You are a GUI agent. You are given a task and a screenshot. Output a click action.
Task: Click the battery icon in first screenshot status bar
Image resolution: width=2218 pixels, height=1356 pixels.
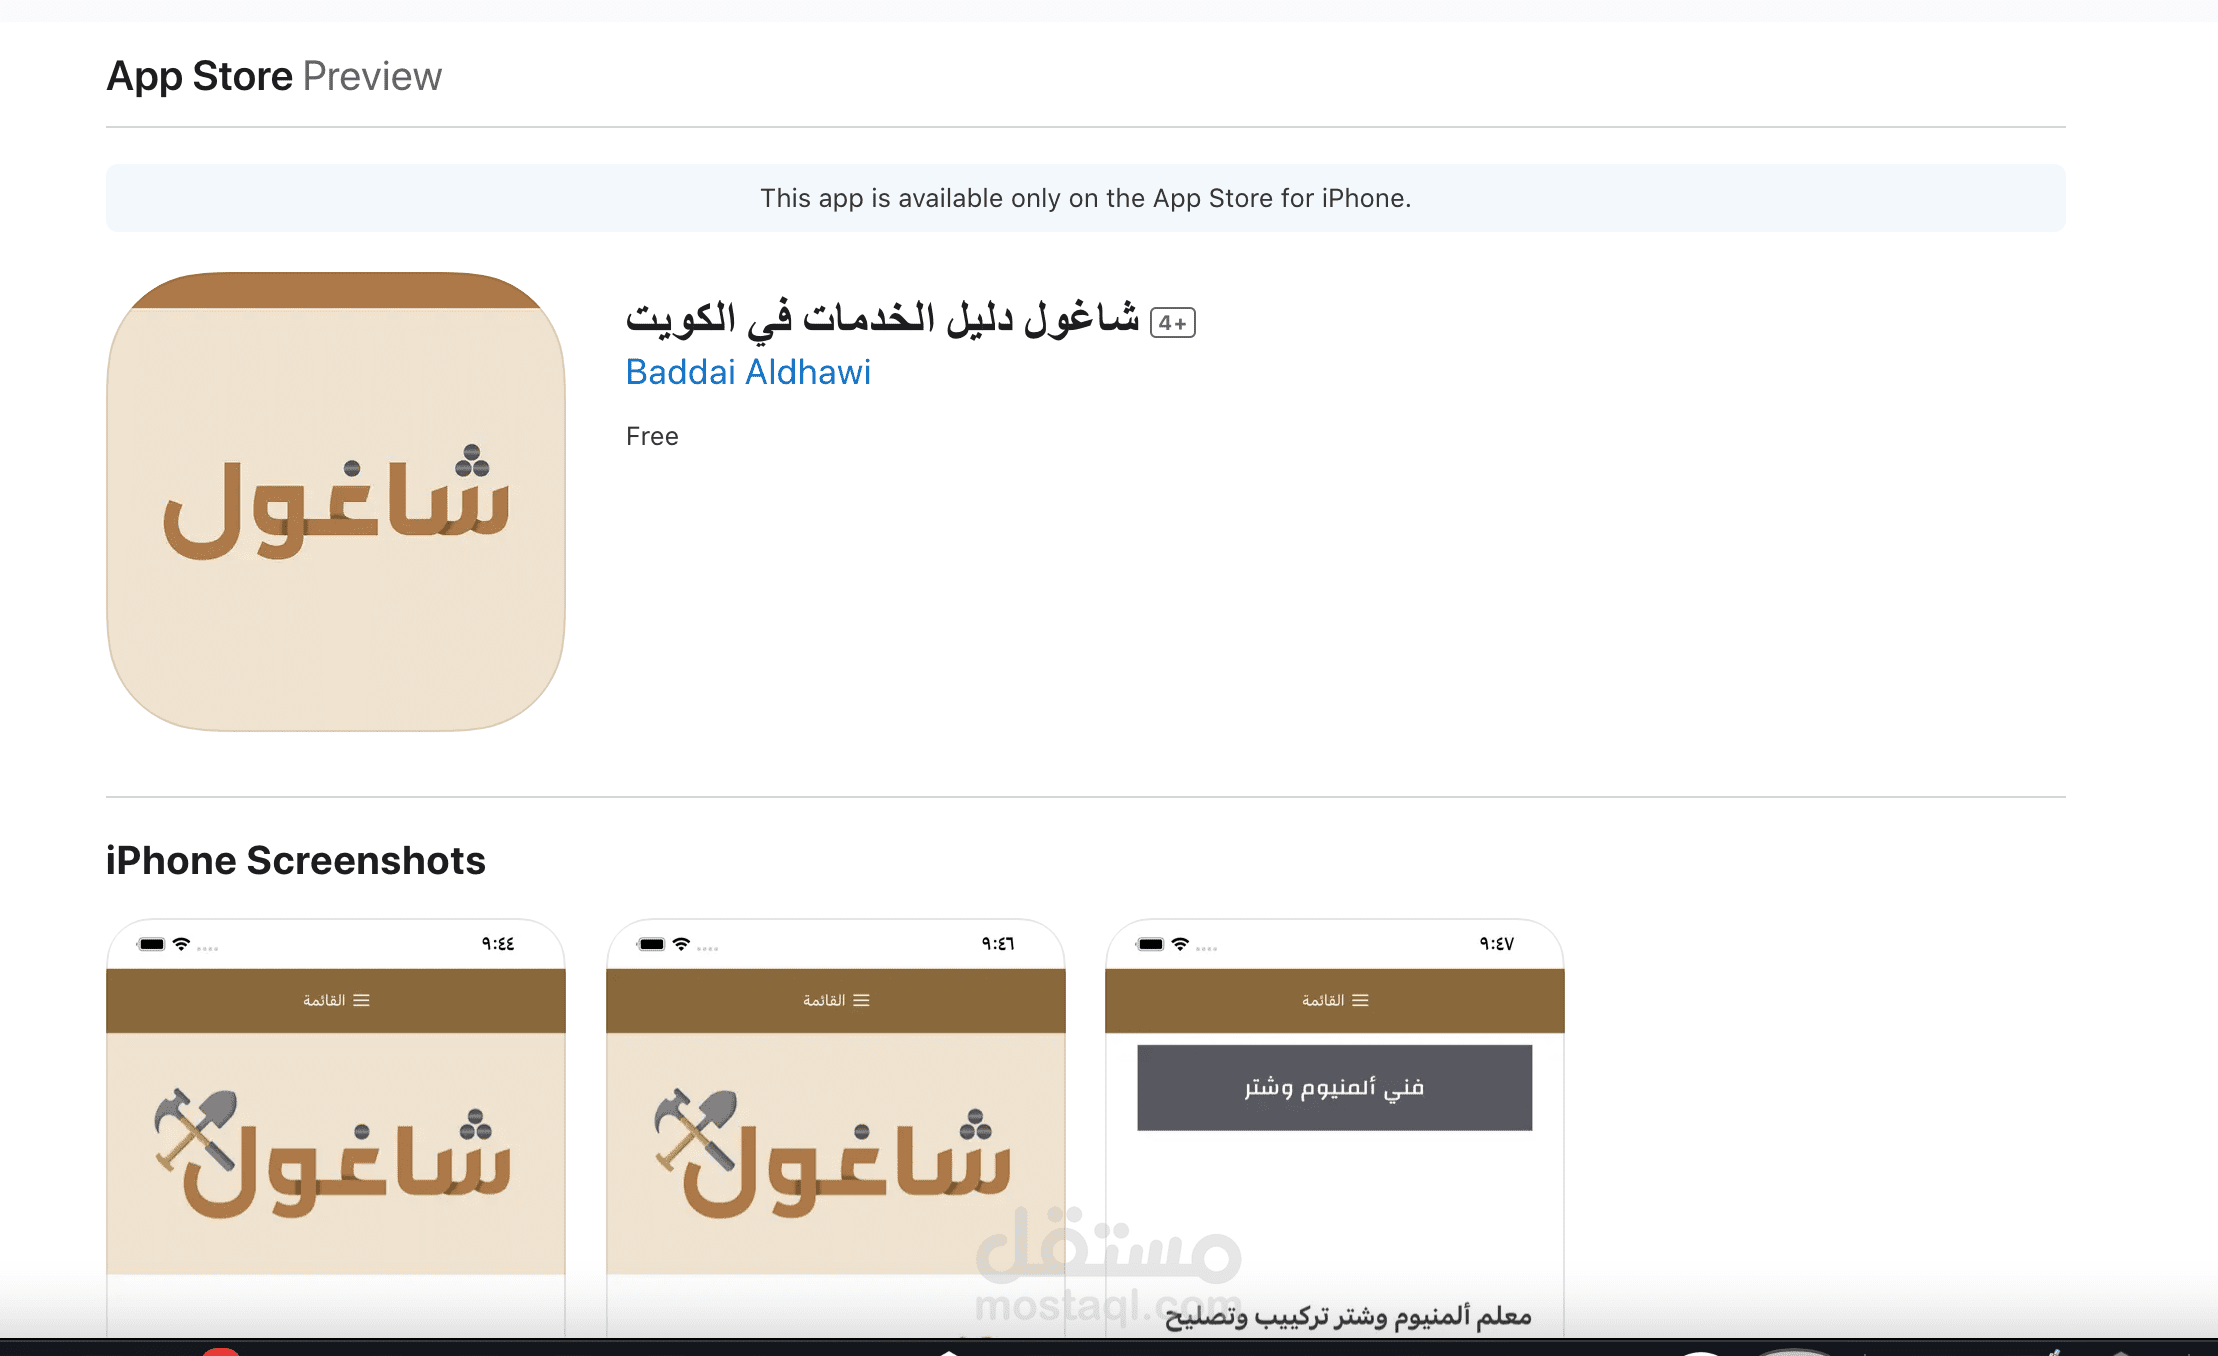point(151,944)
